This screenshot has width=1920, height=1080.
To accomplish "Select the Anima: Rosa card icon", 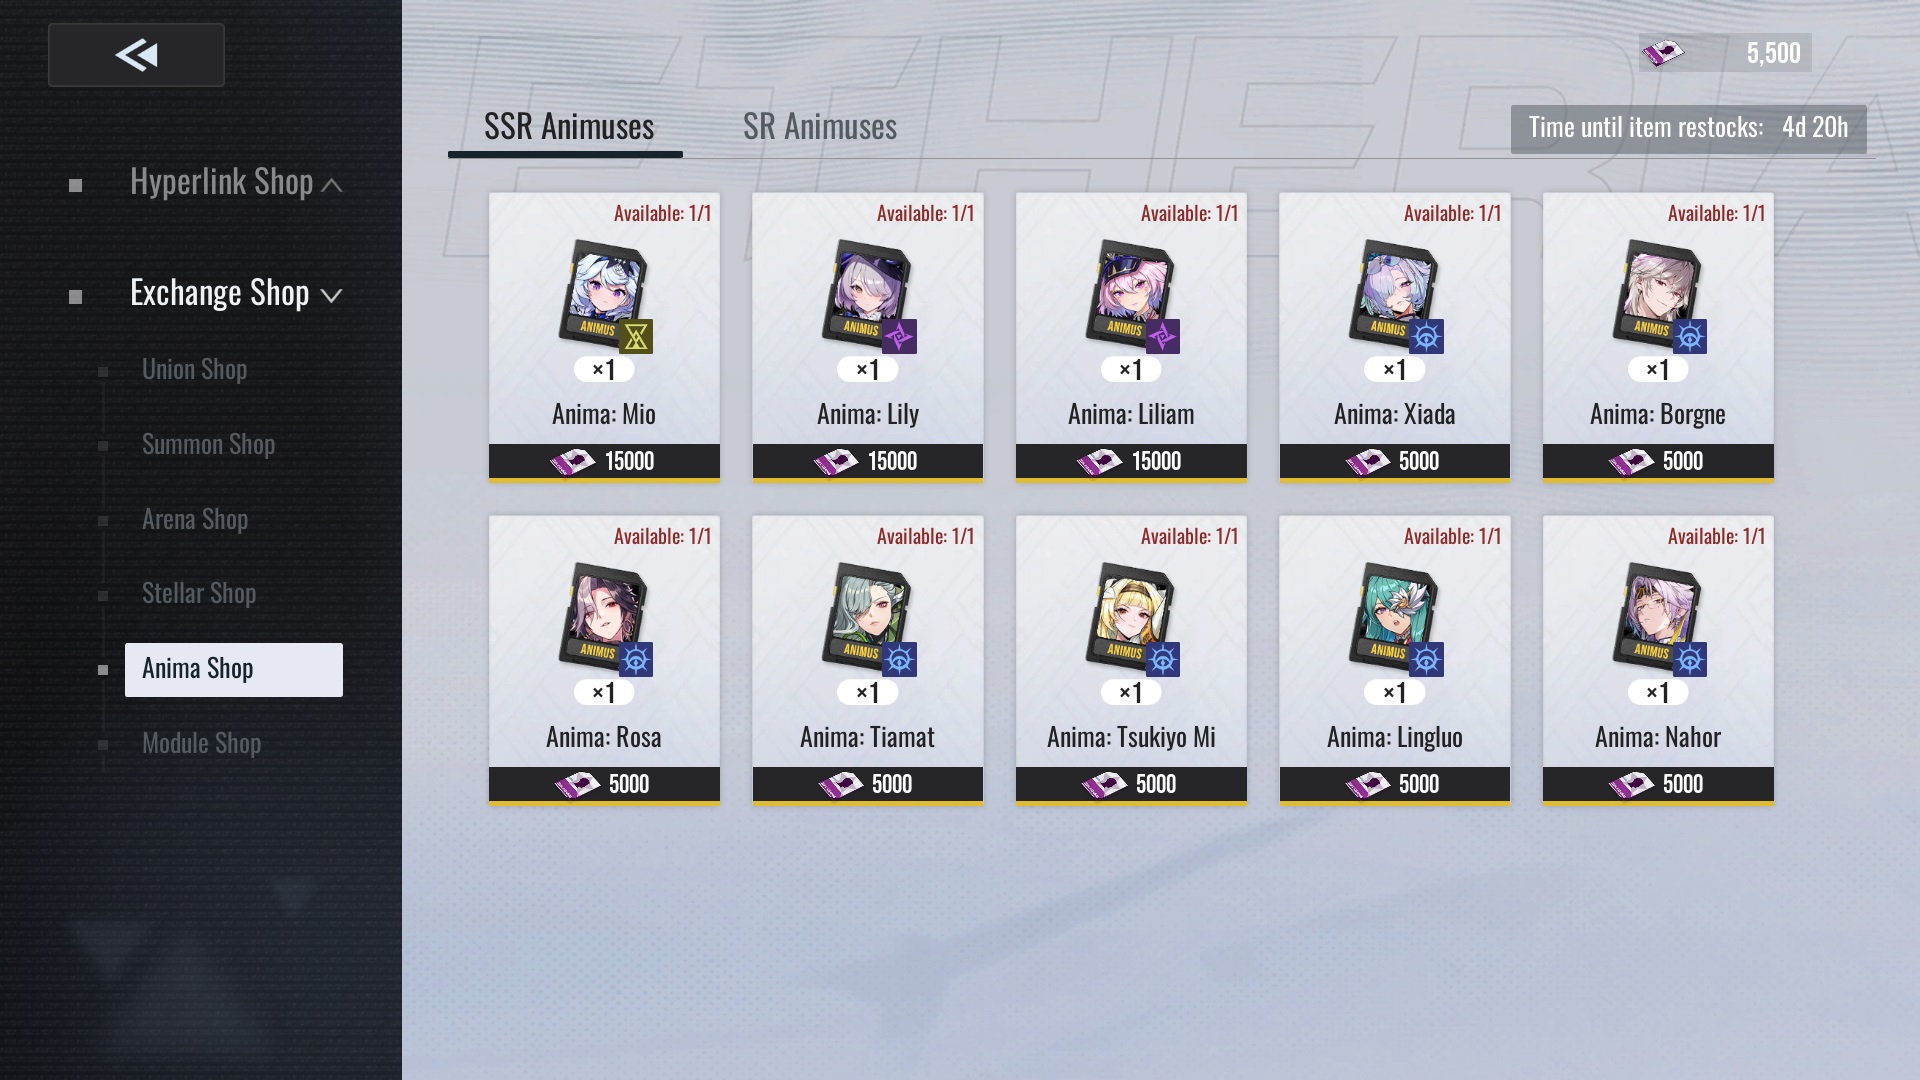I will click(x=604, y=618).
